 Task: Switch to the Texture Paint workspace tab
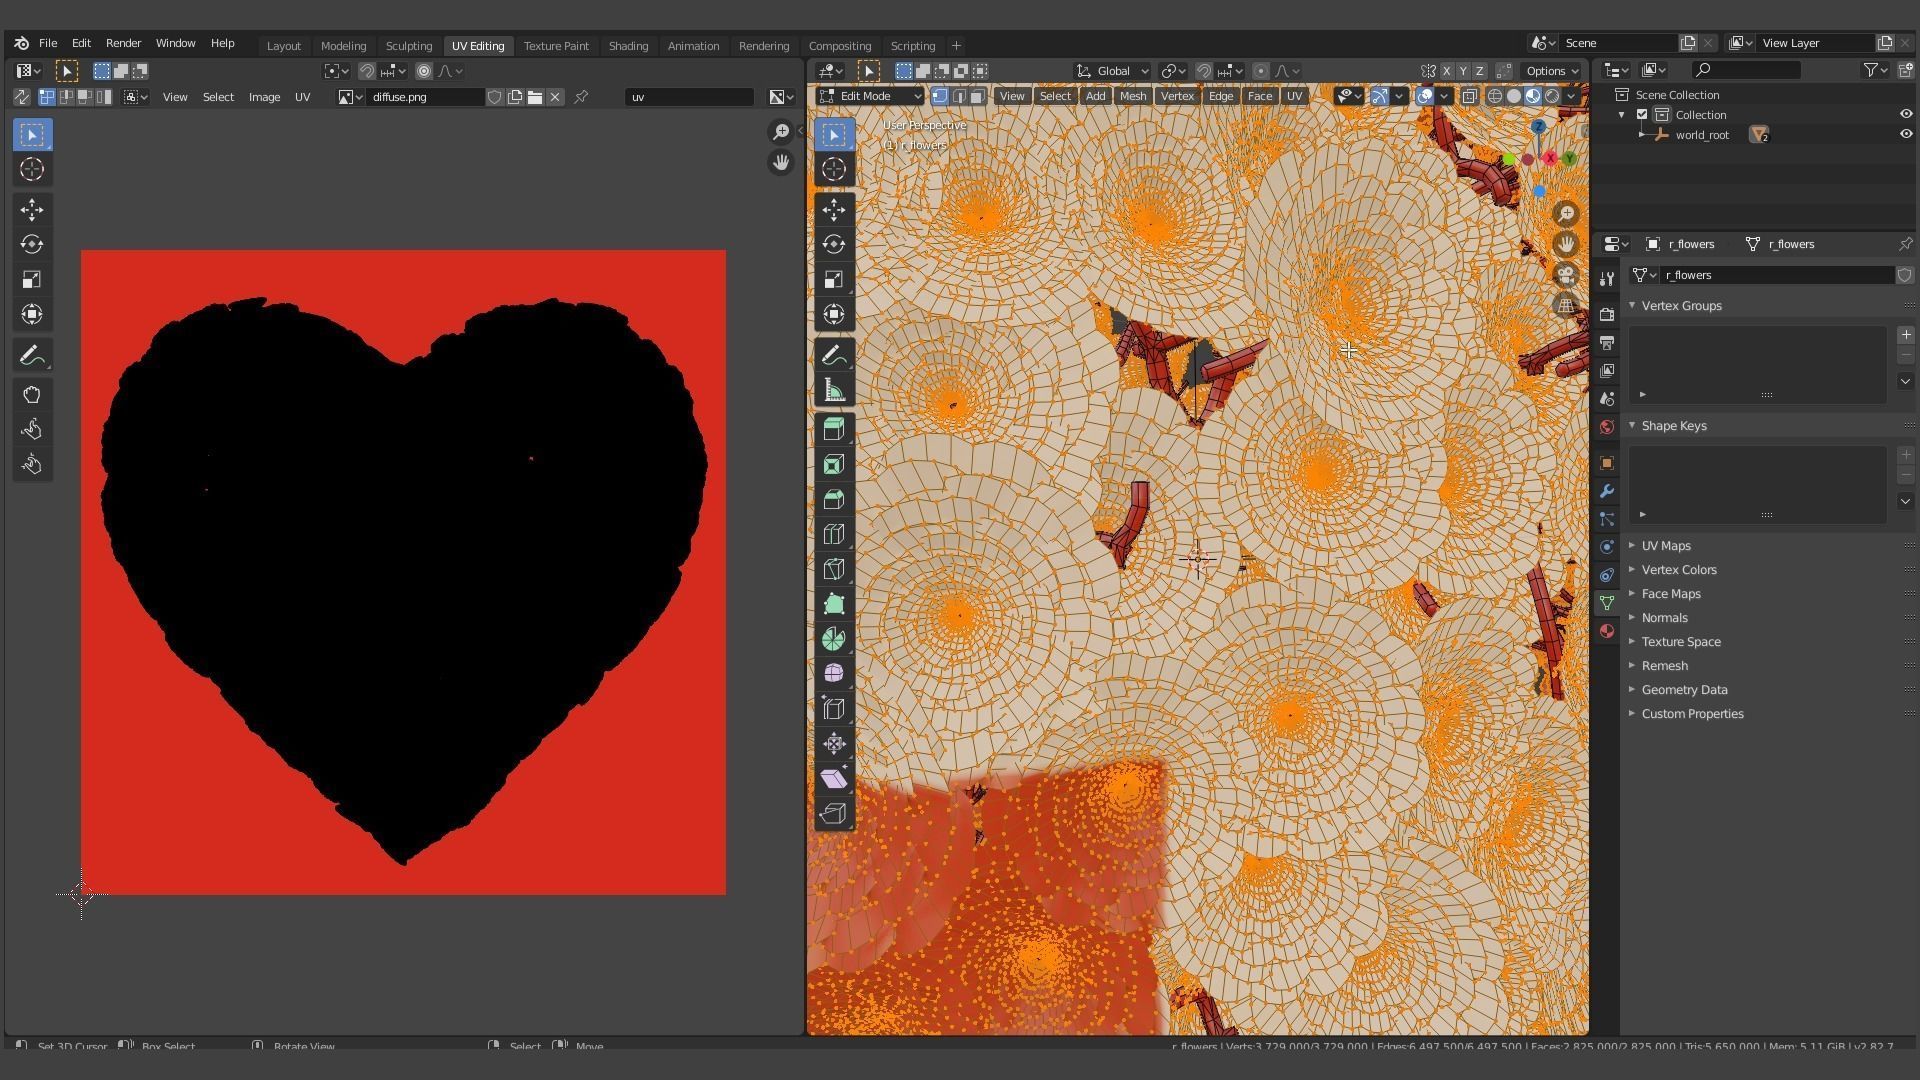click(556, 46)
